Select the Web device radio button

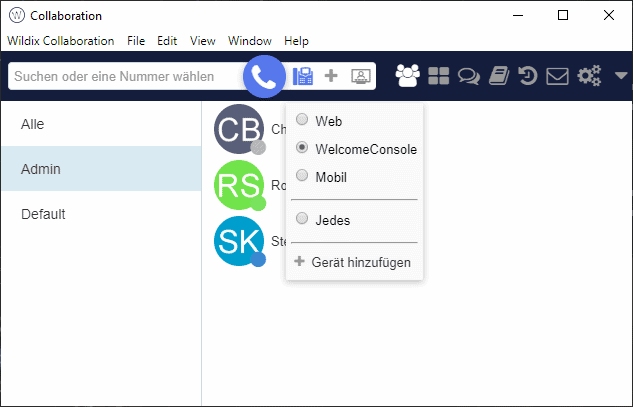[x=302, y=119]
